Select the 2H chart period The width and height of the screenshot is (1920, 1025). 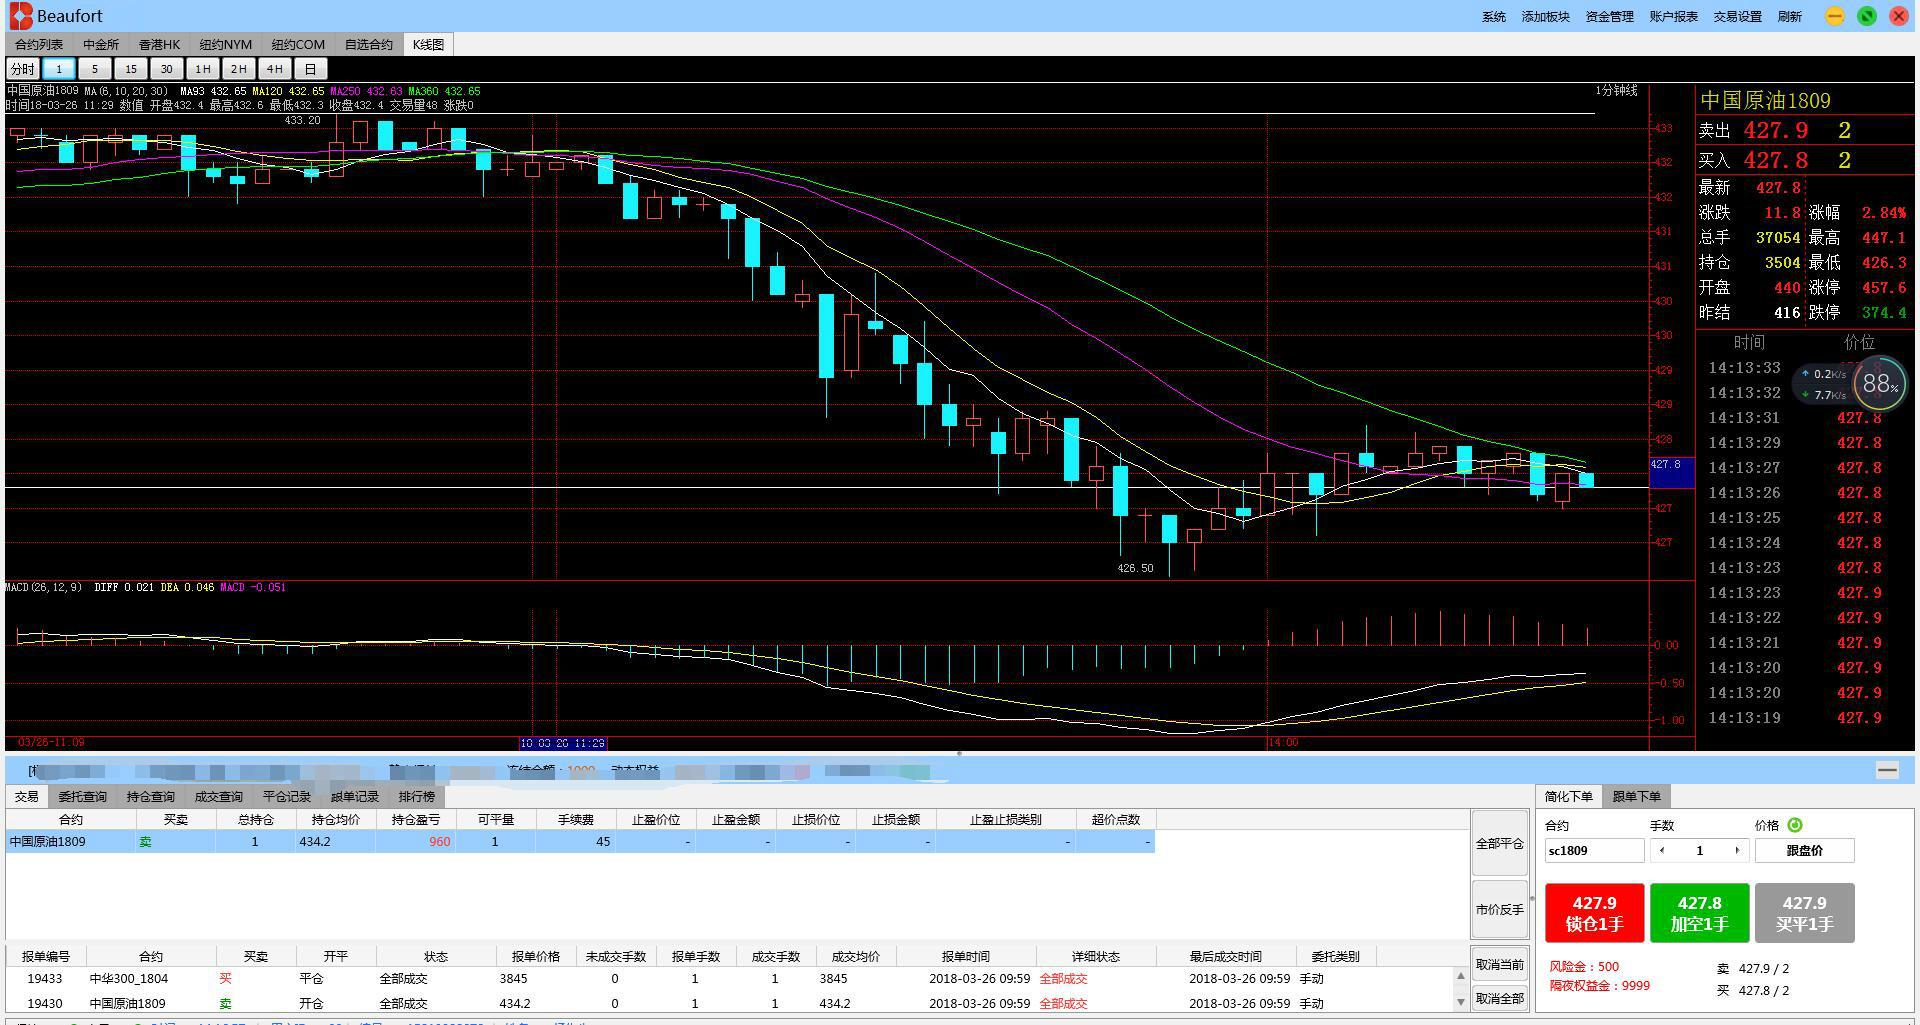pos(239,69)
